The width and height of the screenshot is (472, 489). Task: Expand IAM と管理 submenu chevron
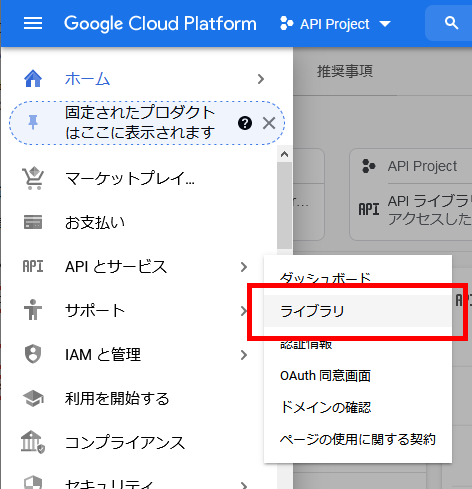[244, 355]
